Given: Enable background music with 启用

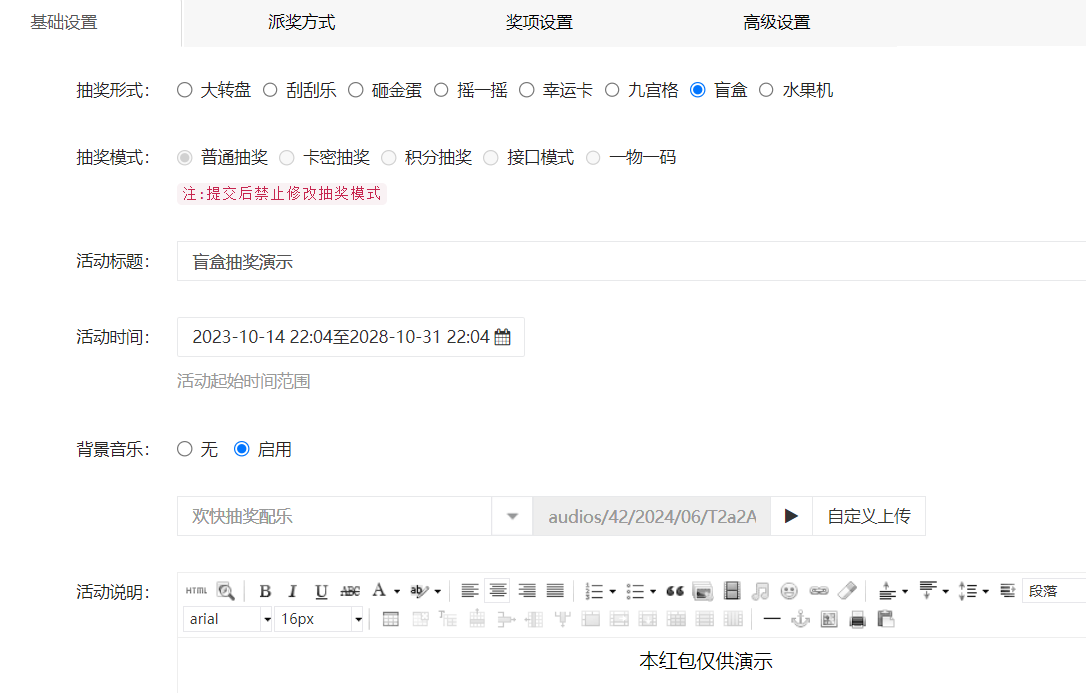Looking at the screenshot, I should tap(241, 449).
